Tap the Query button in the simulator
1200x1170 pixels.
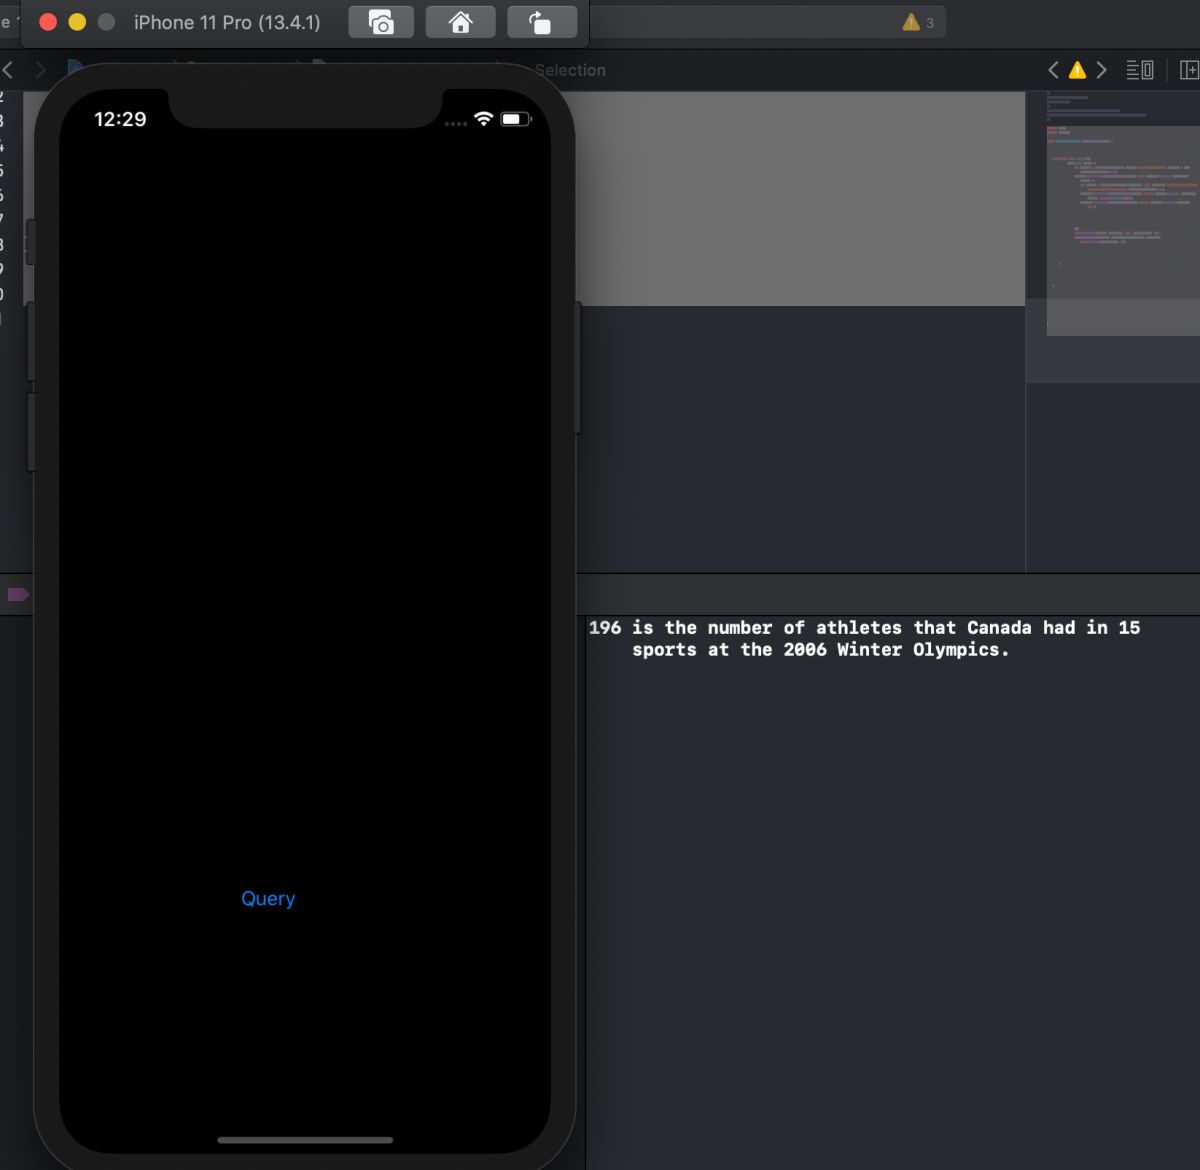click(268, 898)
